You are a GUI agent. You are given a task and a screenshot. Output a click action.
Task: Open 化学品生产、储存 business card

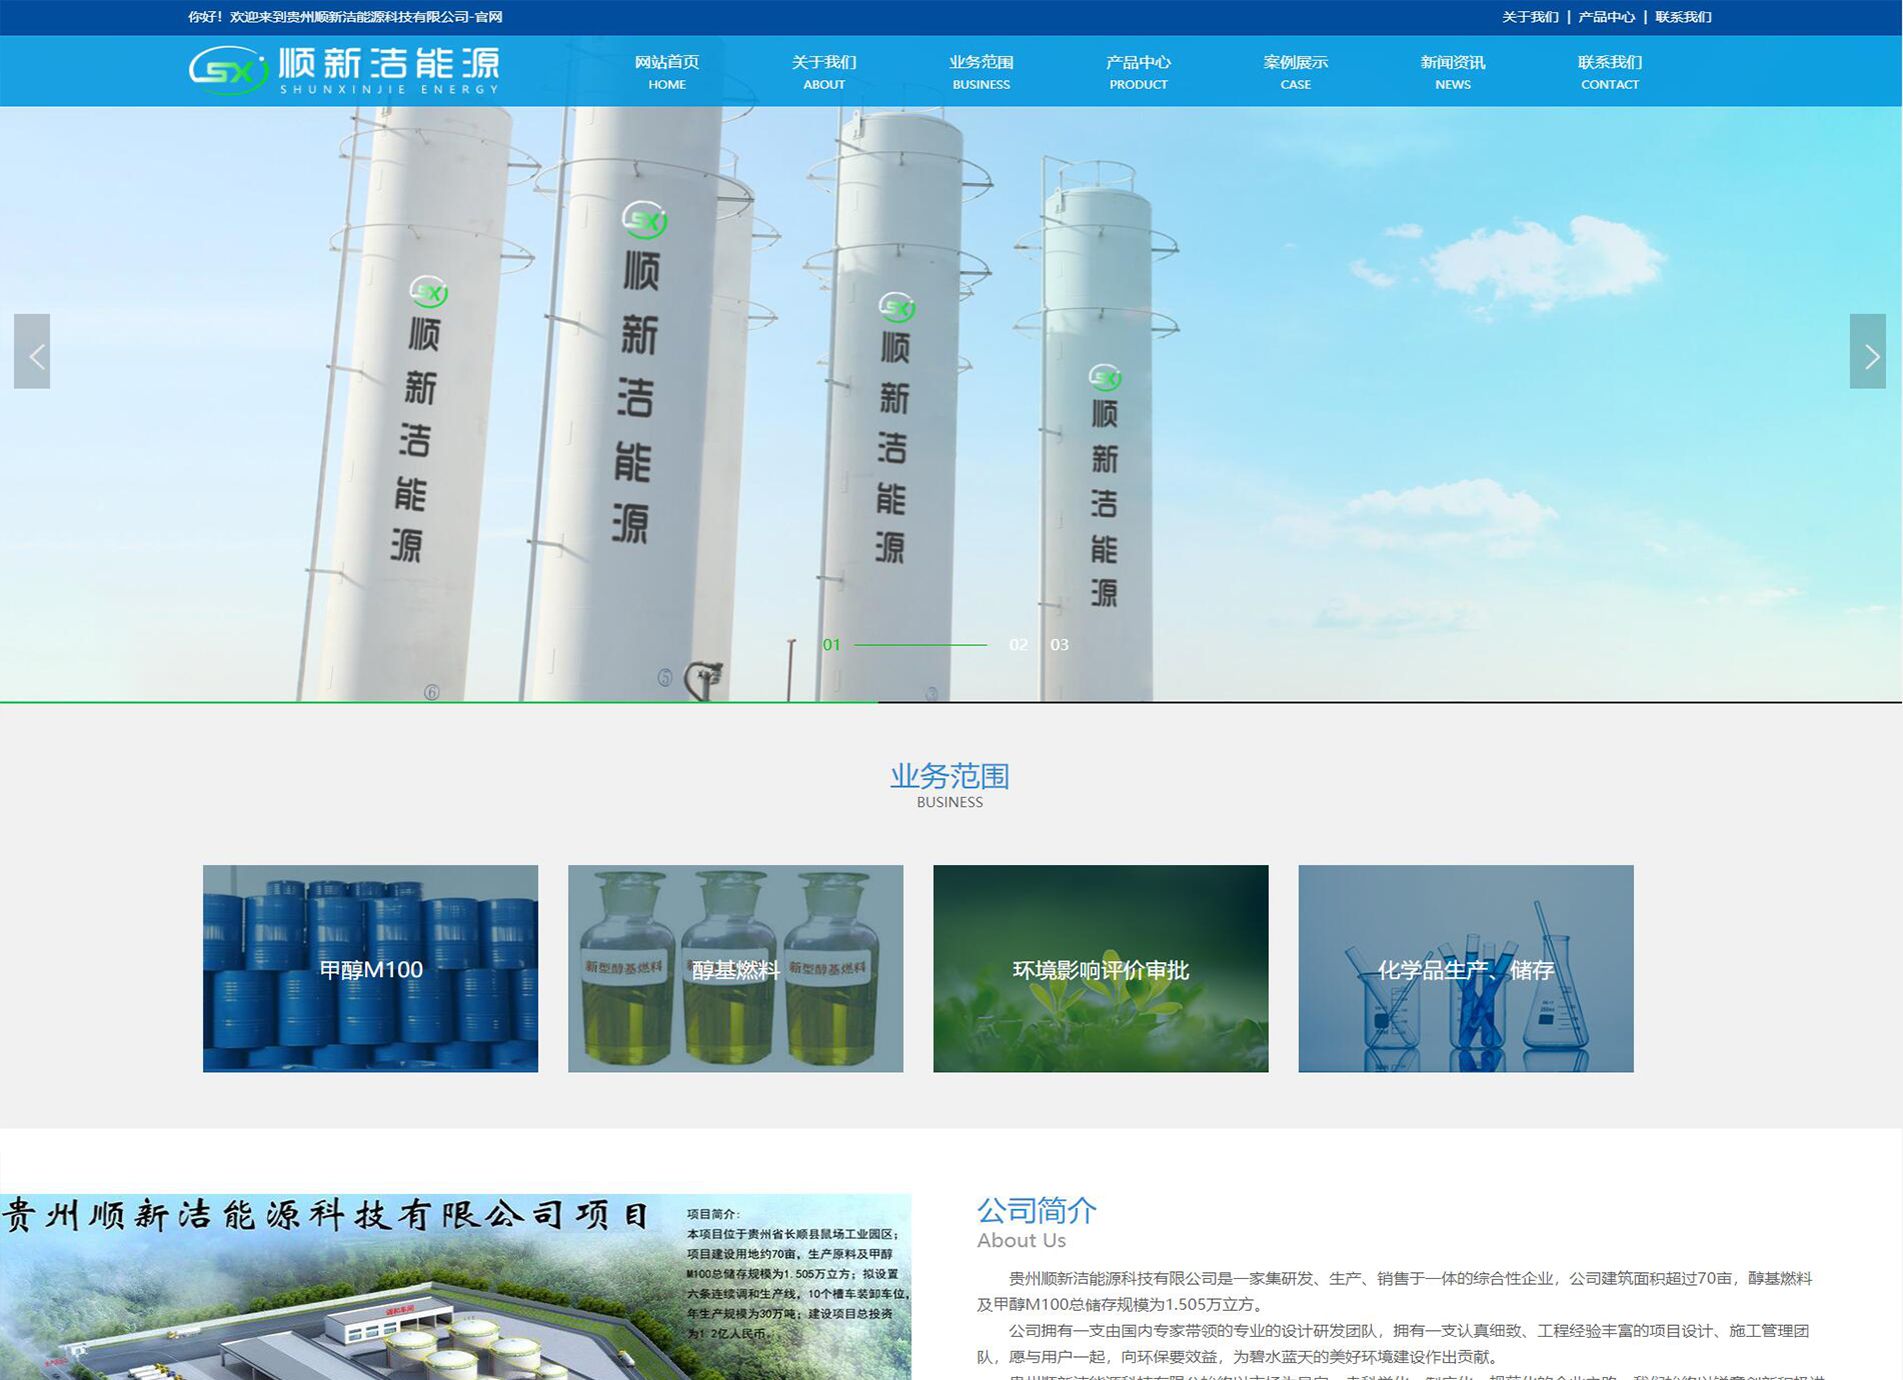[x=1465, y=969]
